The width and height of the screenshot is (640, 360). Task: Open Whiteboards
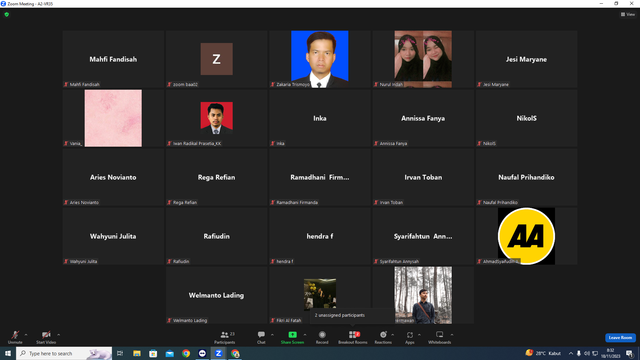point(440,337)
